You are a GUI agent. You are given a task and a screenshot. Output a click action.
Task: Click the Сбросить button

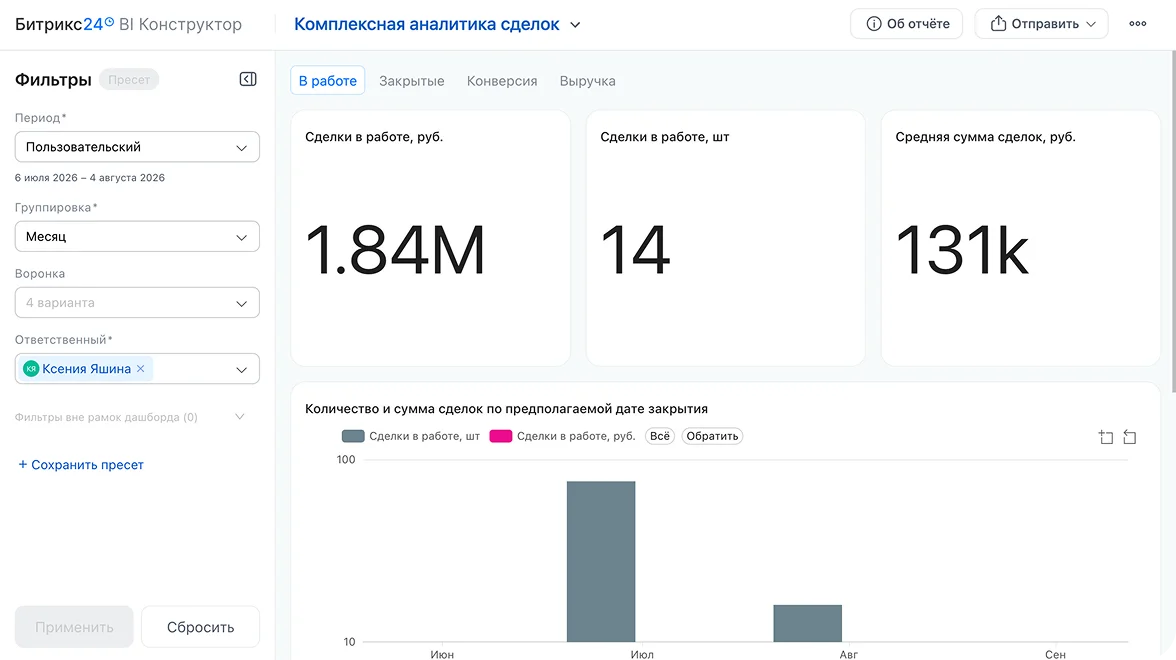coord(200,627)
